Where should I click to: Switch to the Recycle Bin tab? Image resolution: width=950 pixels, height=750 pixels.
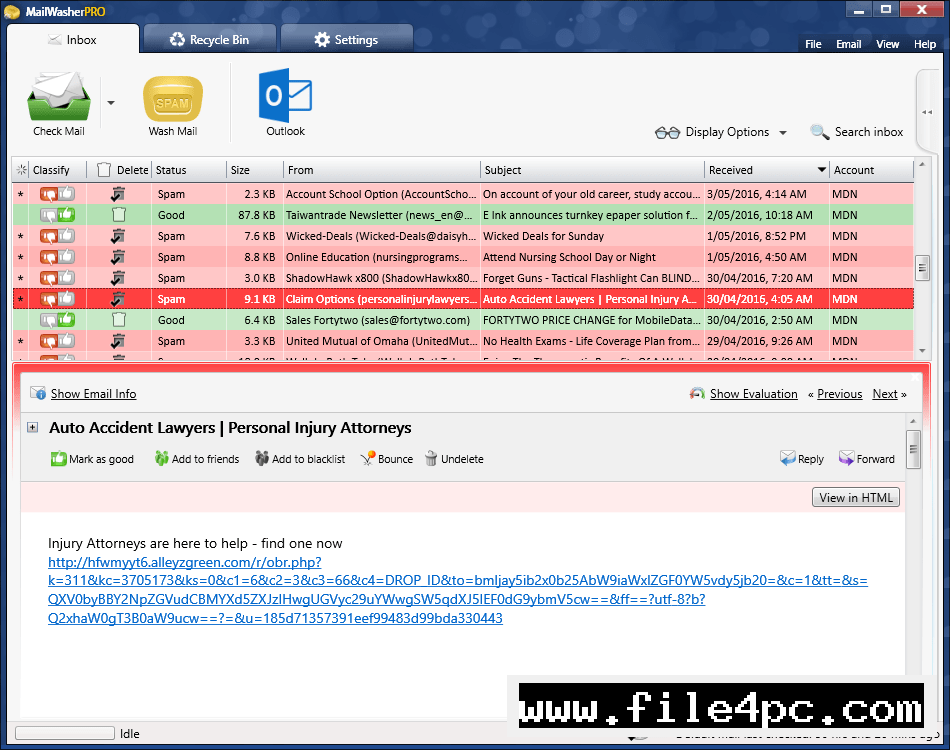tap(210, 39)
